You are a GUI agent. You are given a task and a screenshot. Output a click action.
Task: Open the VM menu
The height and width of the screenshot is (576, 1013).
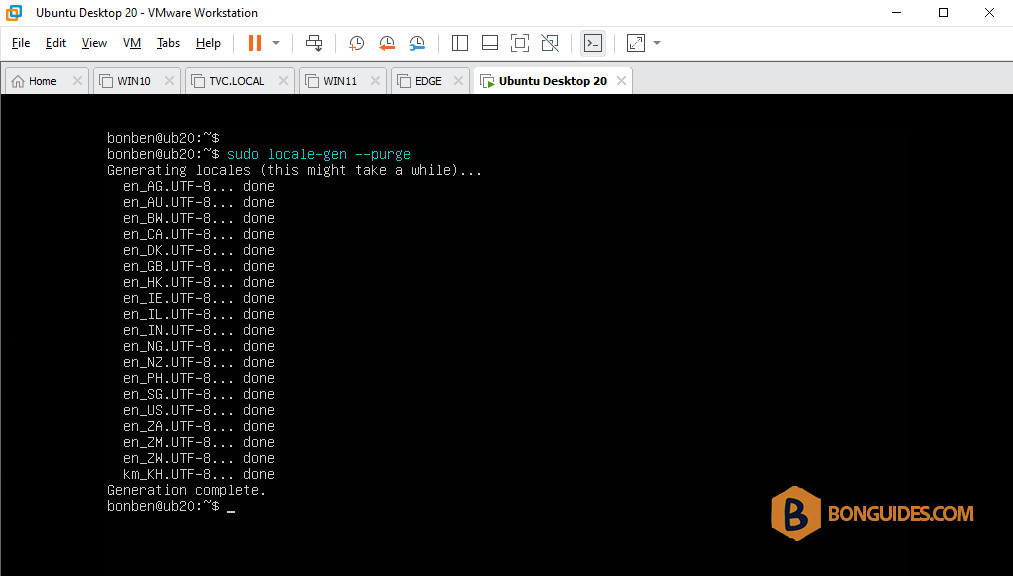(x=132, y=43)
